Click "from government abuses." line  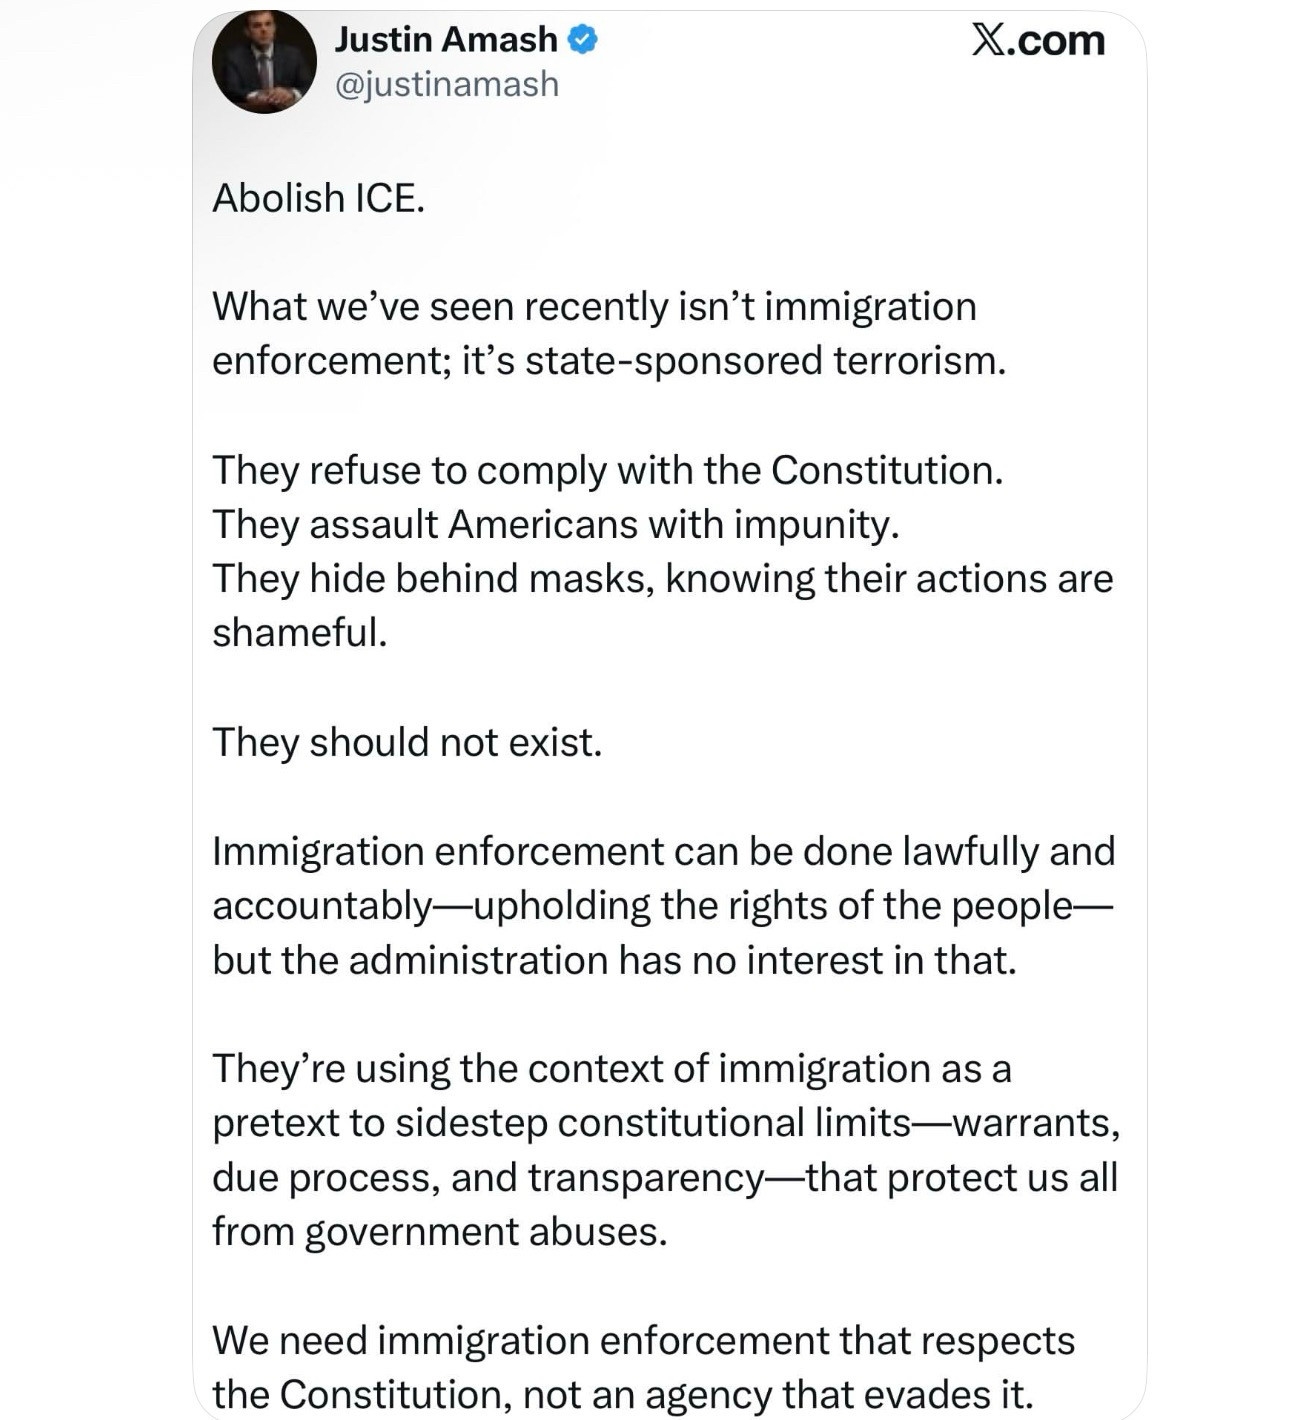click(439, 1231)
